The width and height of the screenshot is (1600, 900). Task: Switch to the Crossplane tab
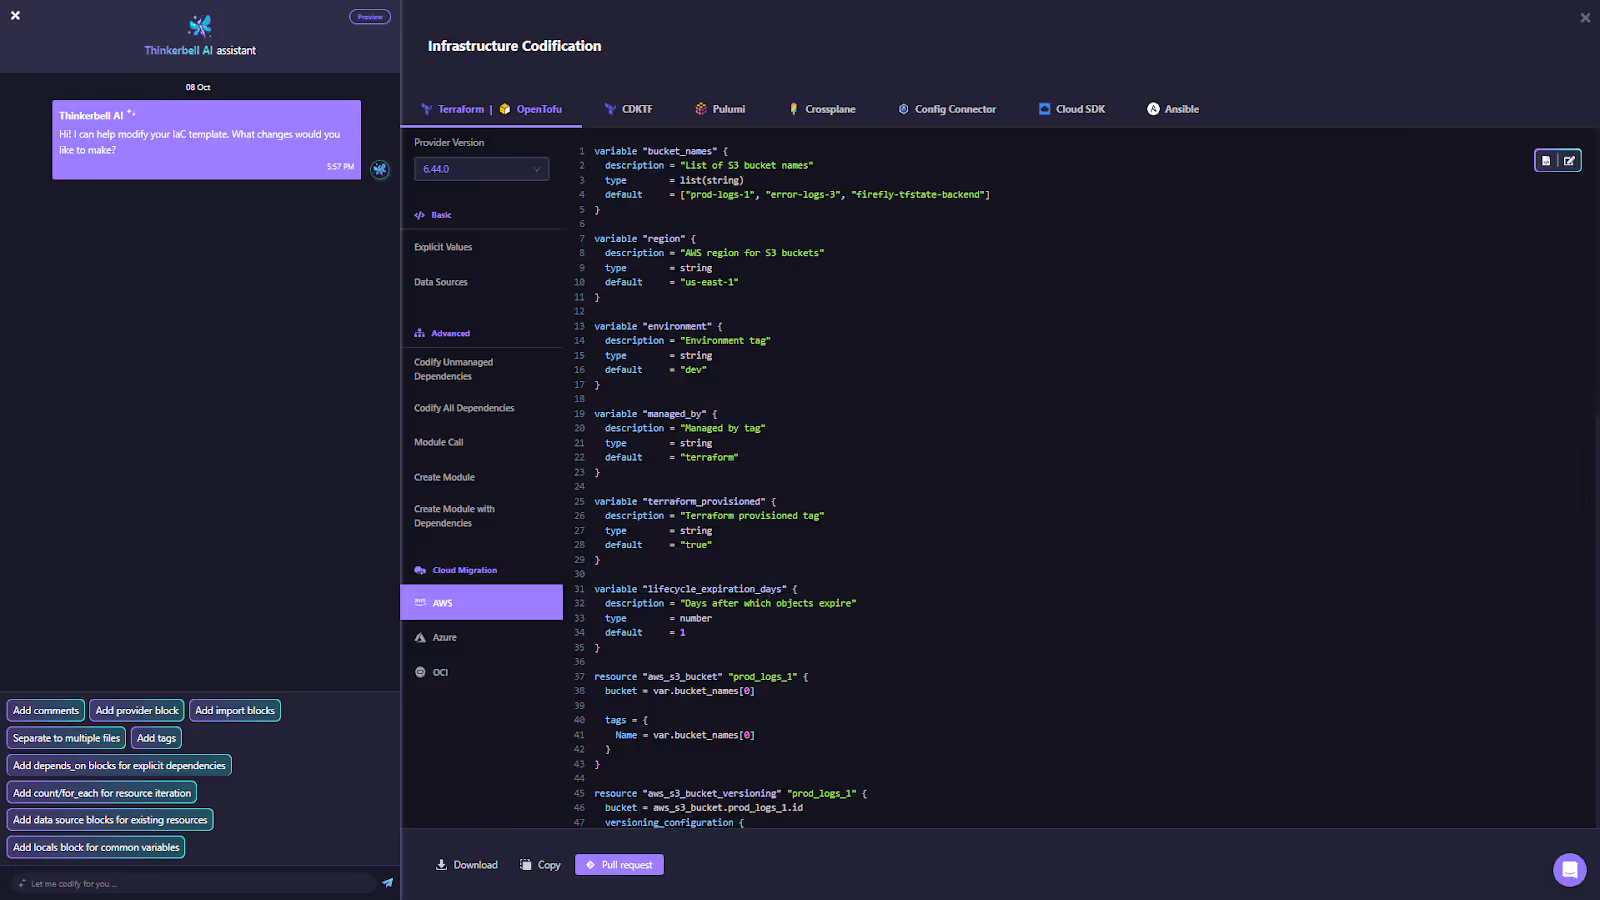click(822, 109)
